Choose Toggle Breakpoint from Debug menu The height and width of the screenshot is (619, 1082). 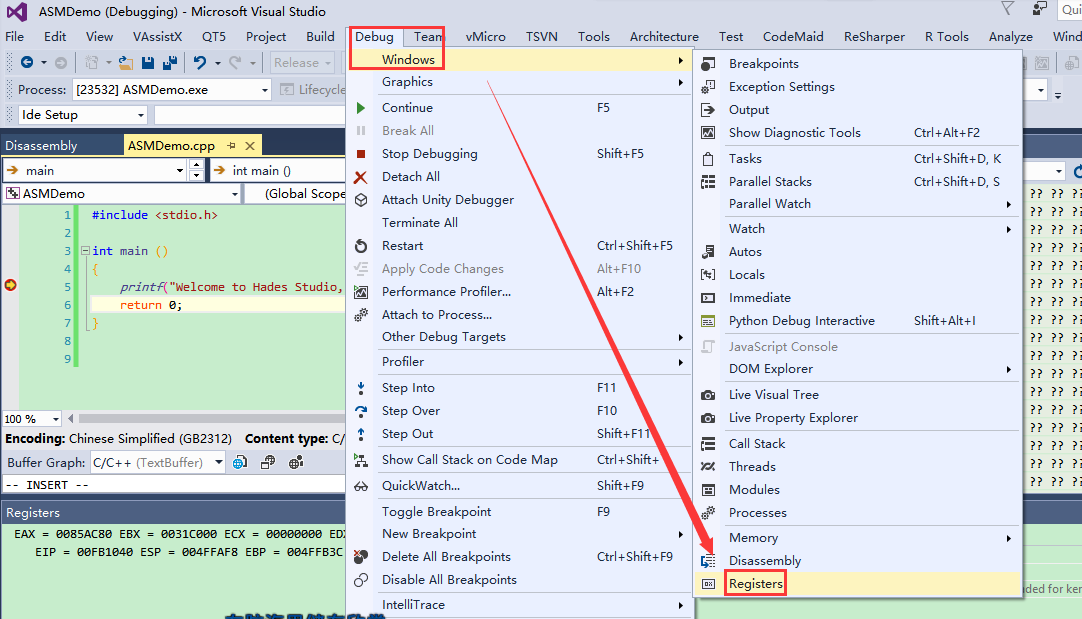(x=436, y=511)
